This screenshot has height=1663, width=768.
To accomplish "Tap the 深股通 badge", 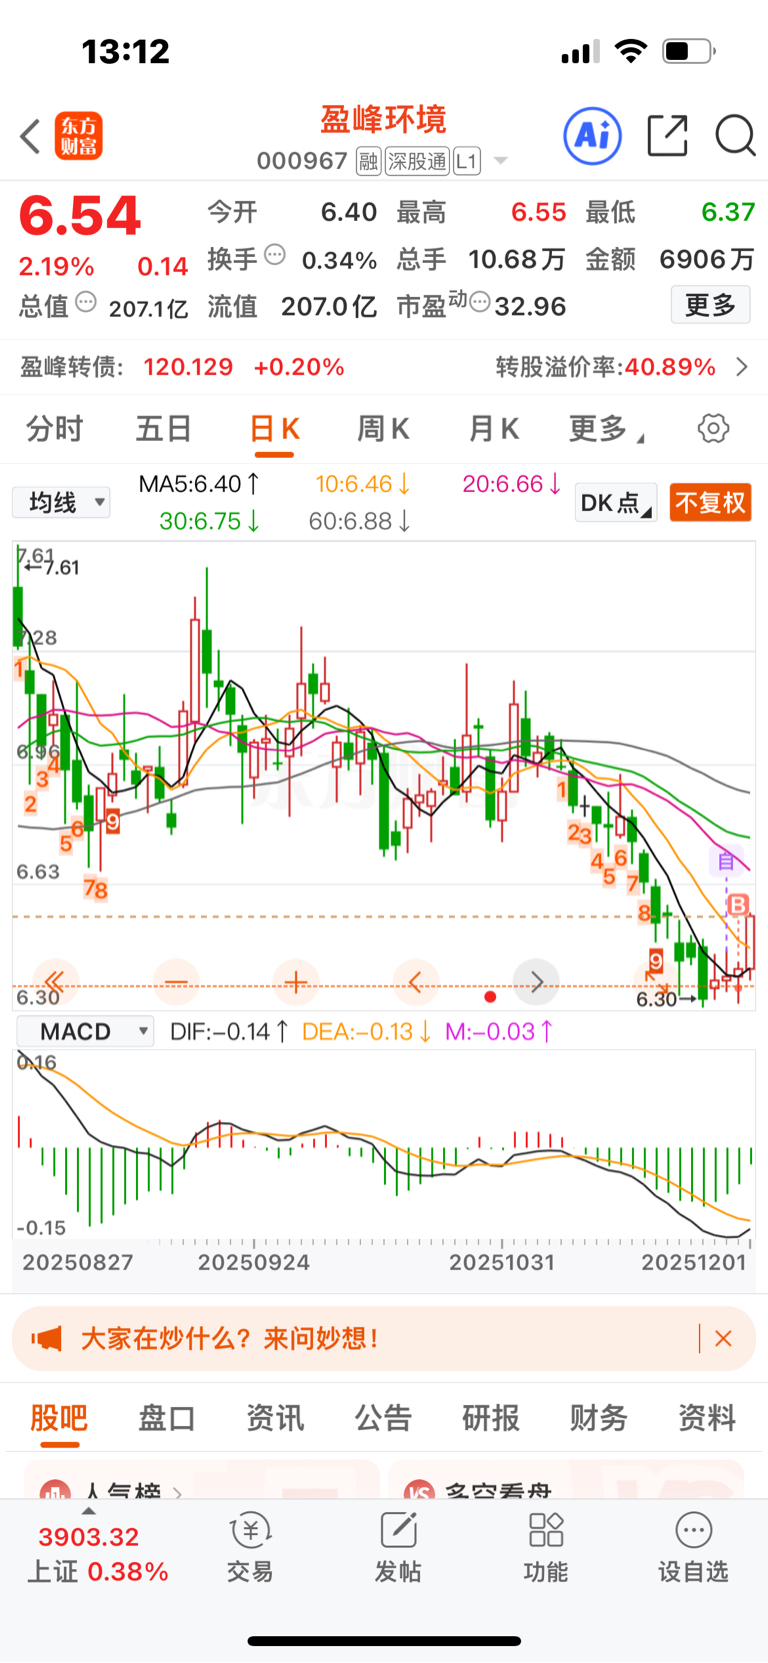I will tap(417, 161).
